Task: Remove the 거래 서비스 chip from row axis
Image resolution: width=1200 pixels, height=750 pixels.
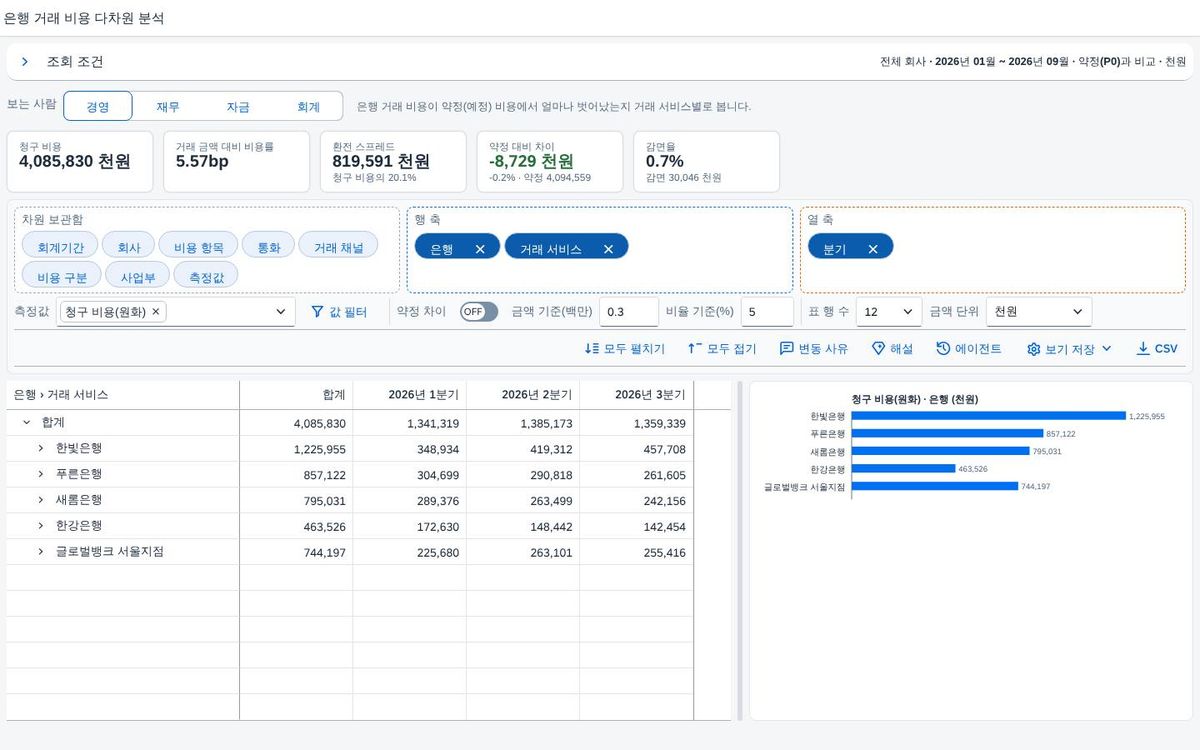Action: [x=608, y=249]
